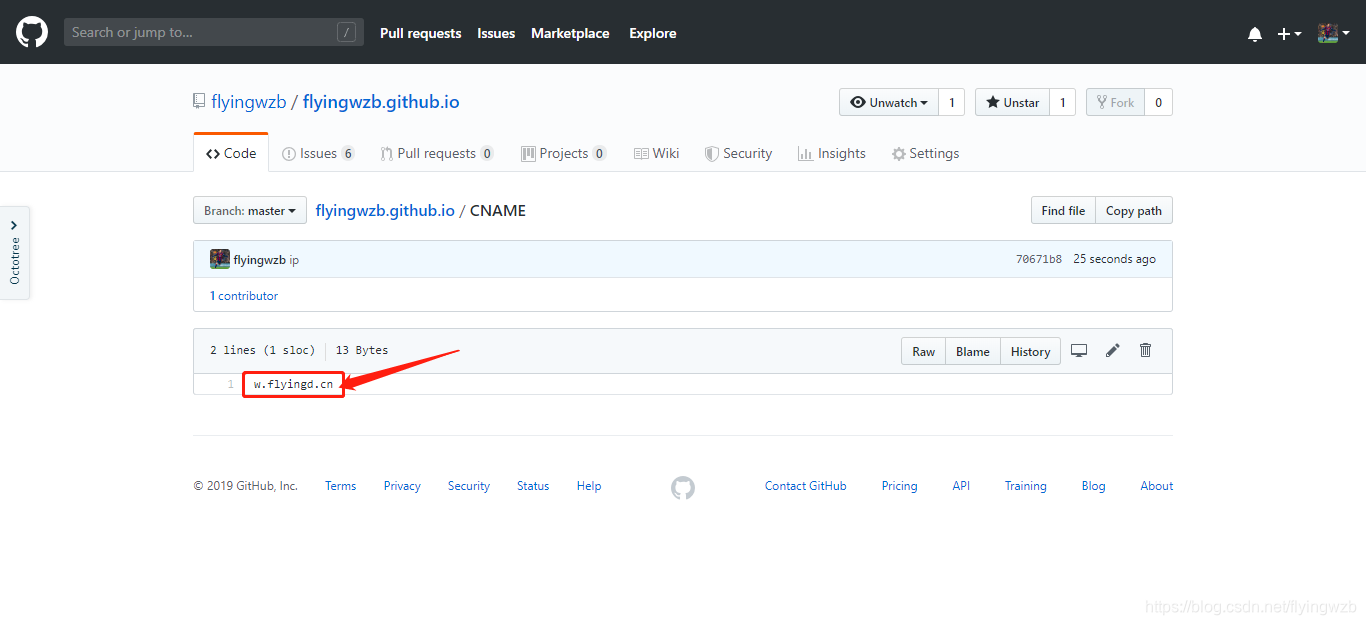Screen dimensions: 1366x625
Task: Open the Help footer link
Action: (x=589, y=486)
